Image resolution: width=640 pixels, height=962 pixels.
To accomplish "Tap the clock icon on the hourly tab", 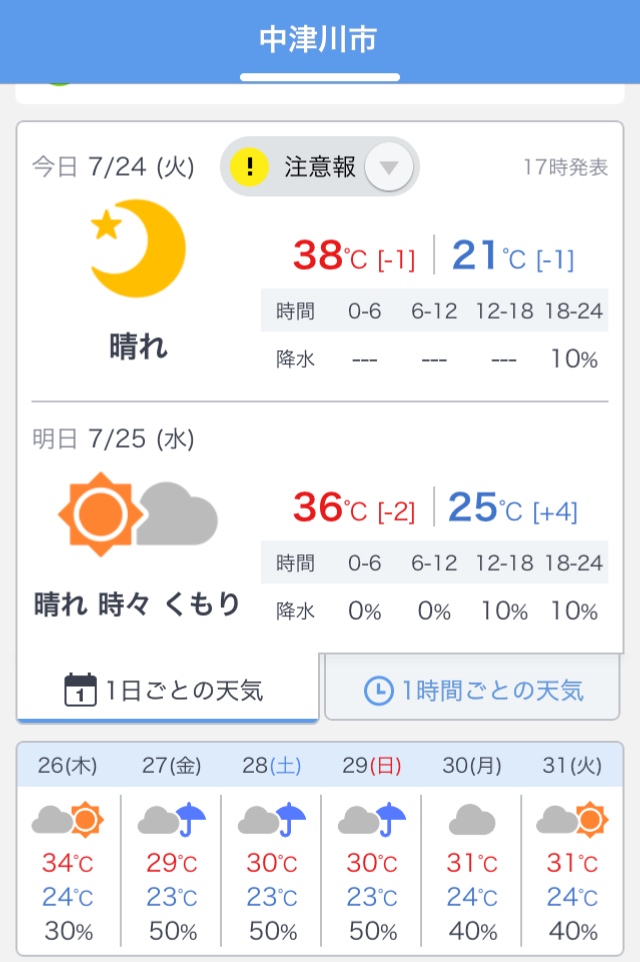I will (379, 691).
